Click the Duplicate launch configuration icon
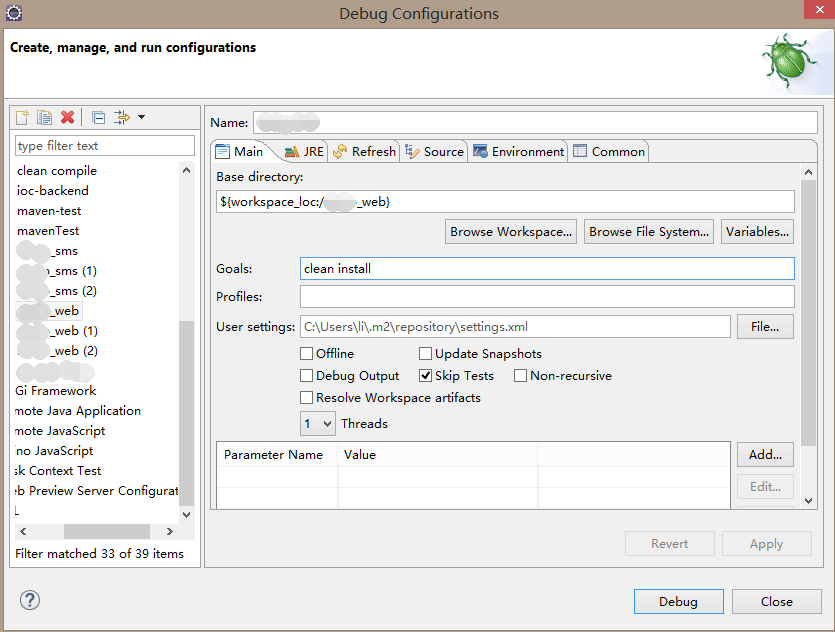The width and height of the screenshot is (835, 632). coord(45,117)
